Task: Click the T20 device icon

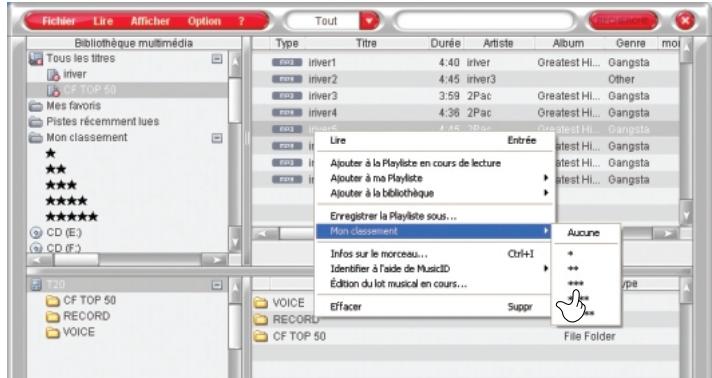Action: click(36, 285)
